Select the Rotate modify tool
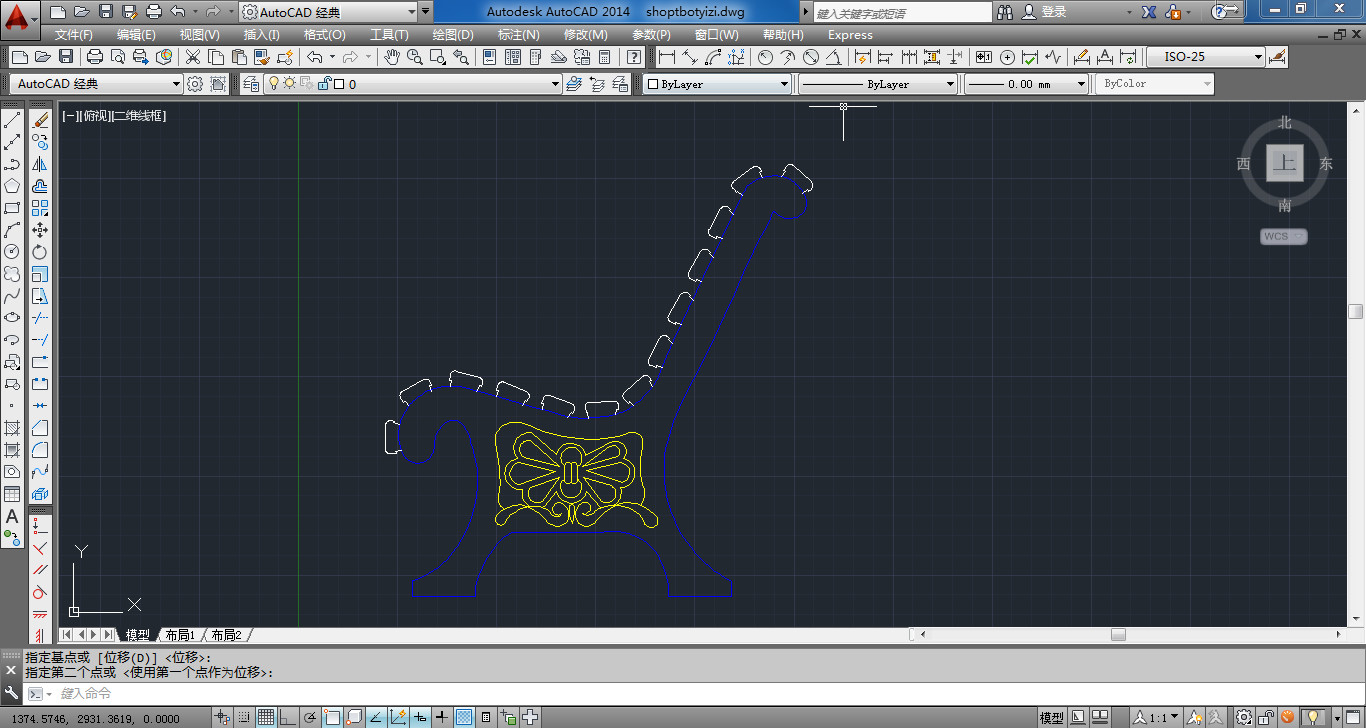Viewport: 1366px width, 728px height. tap(40, 252)
